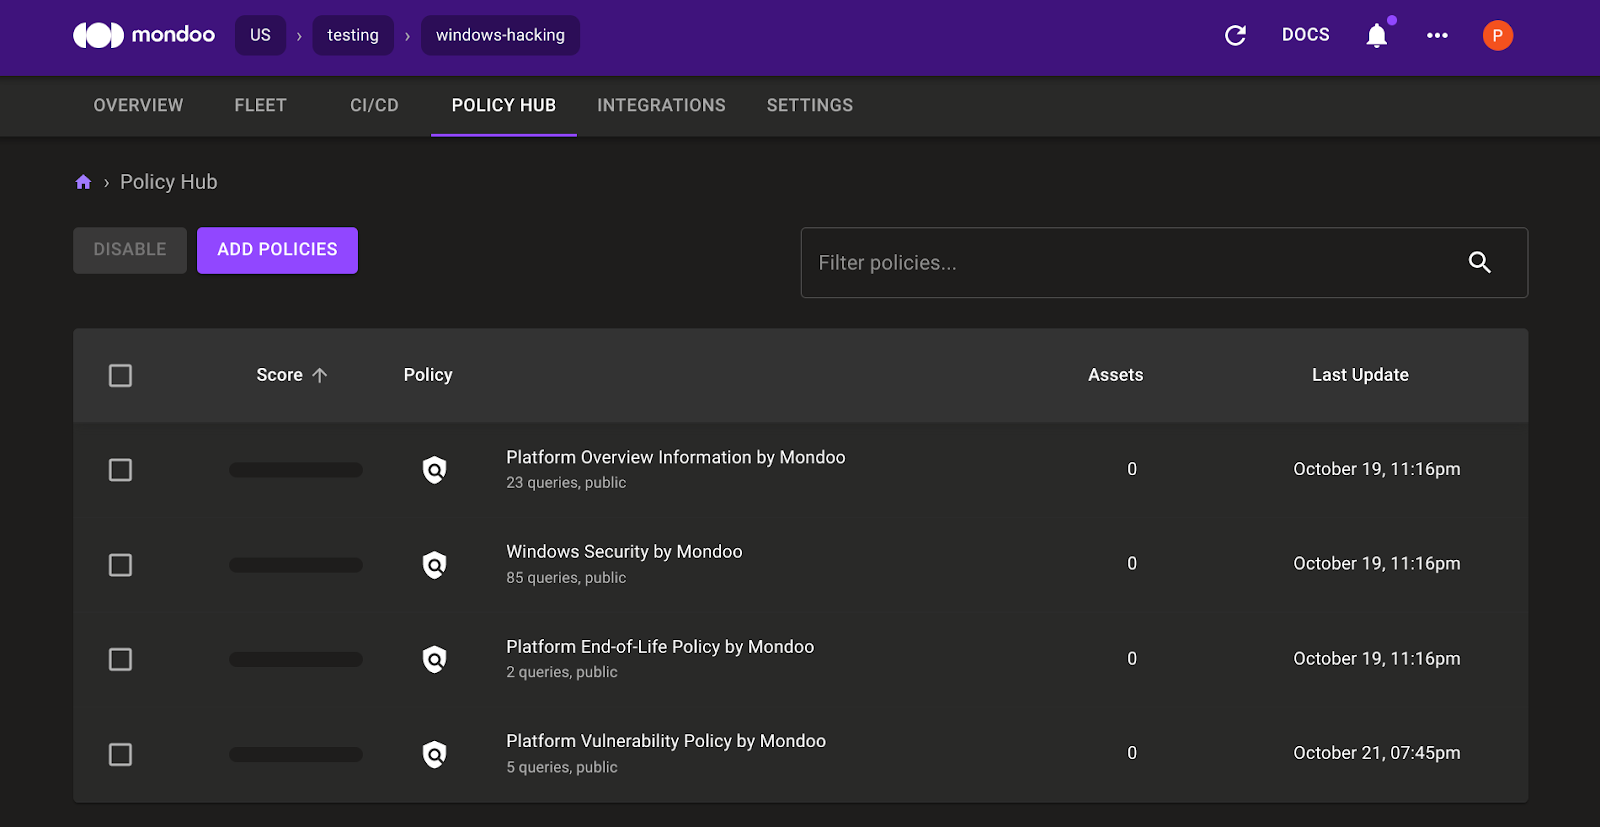
Task: Open Platform Vulnerability Policy by Mondoo
Action: [666, 741]
